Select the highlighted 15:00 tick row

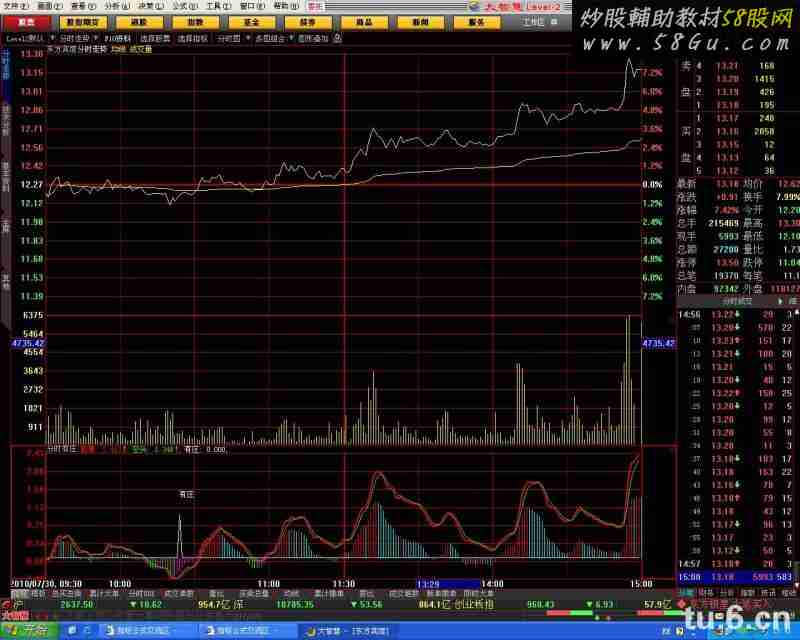tap(735, 577)
